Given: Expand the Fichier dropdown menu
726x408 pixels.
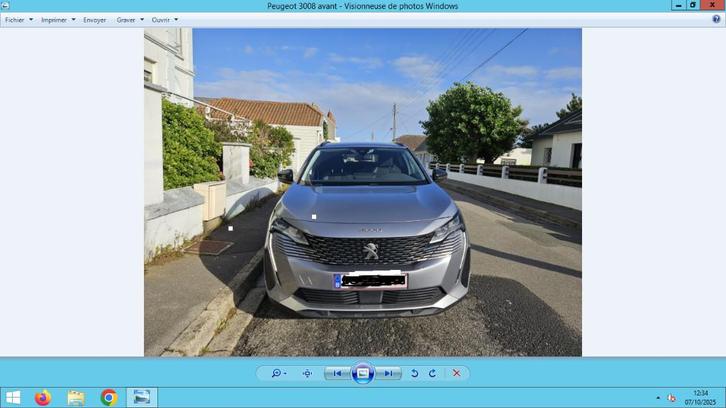Looking at the screenshot, I should pyautogui.click(x=18, y=20).
